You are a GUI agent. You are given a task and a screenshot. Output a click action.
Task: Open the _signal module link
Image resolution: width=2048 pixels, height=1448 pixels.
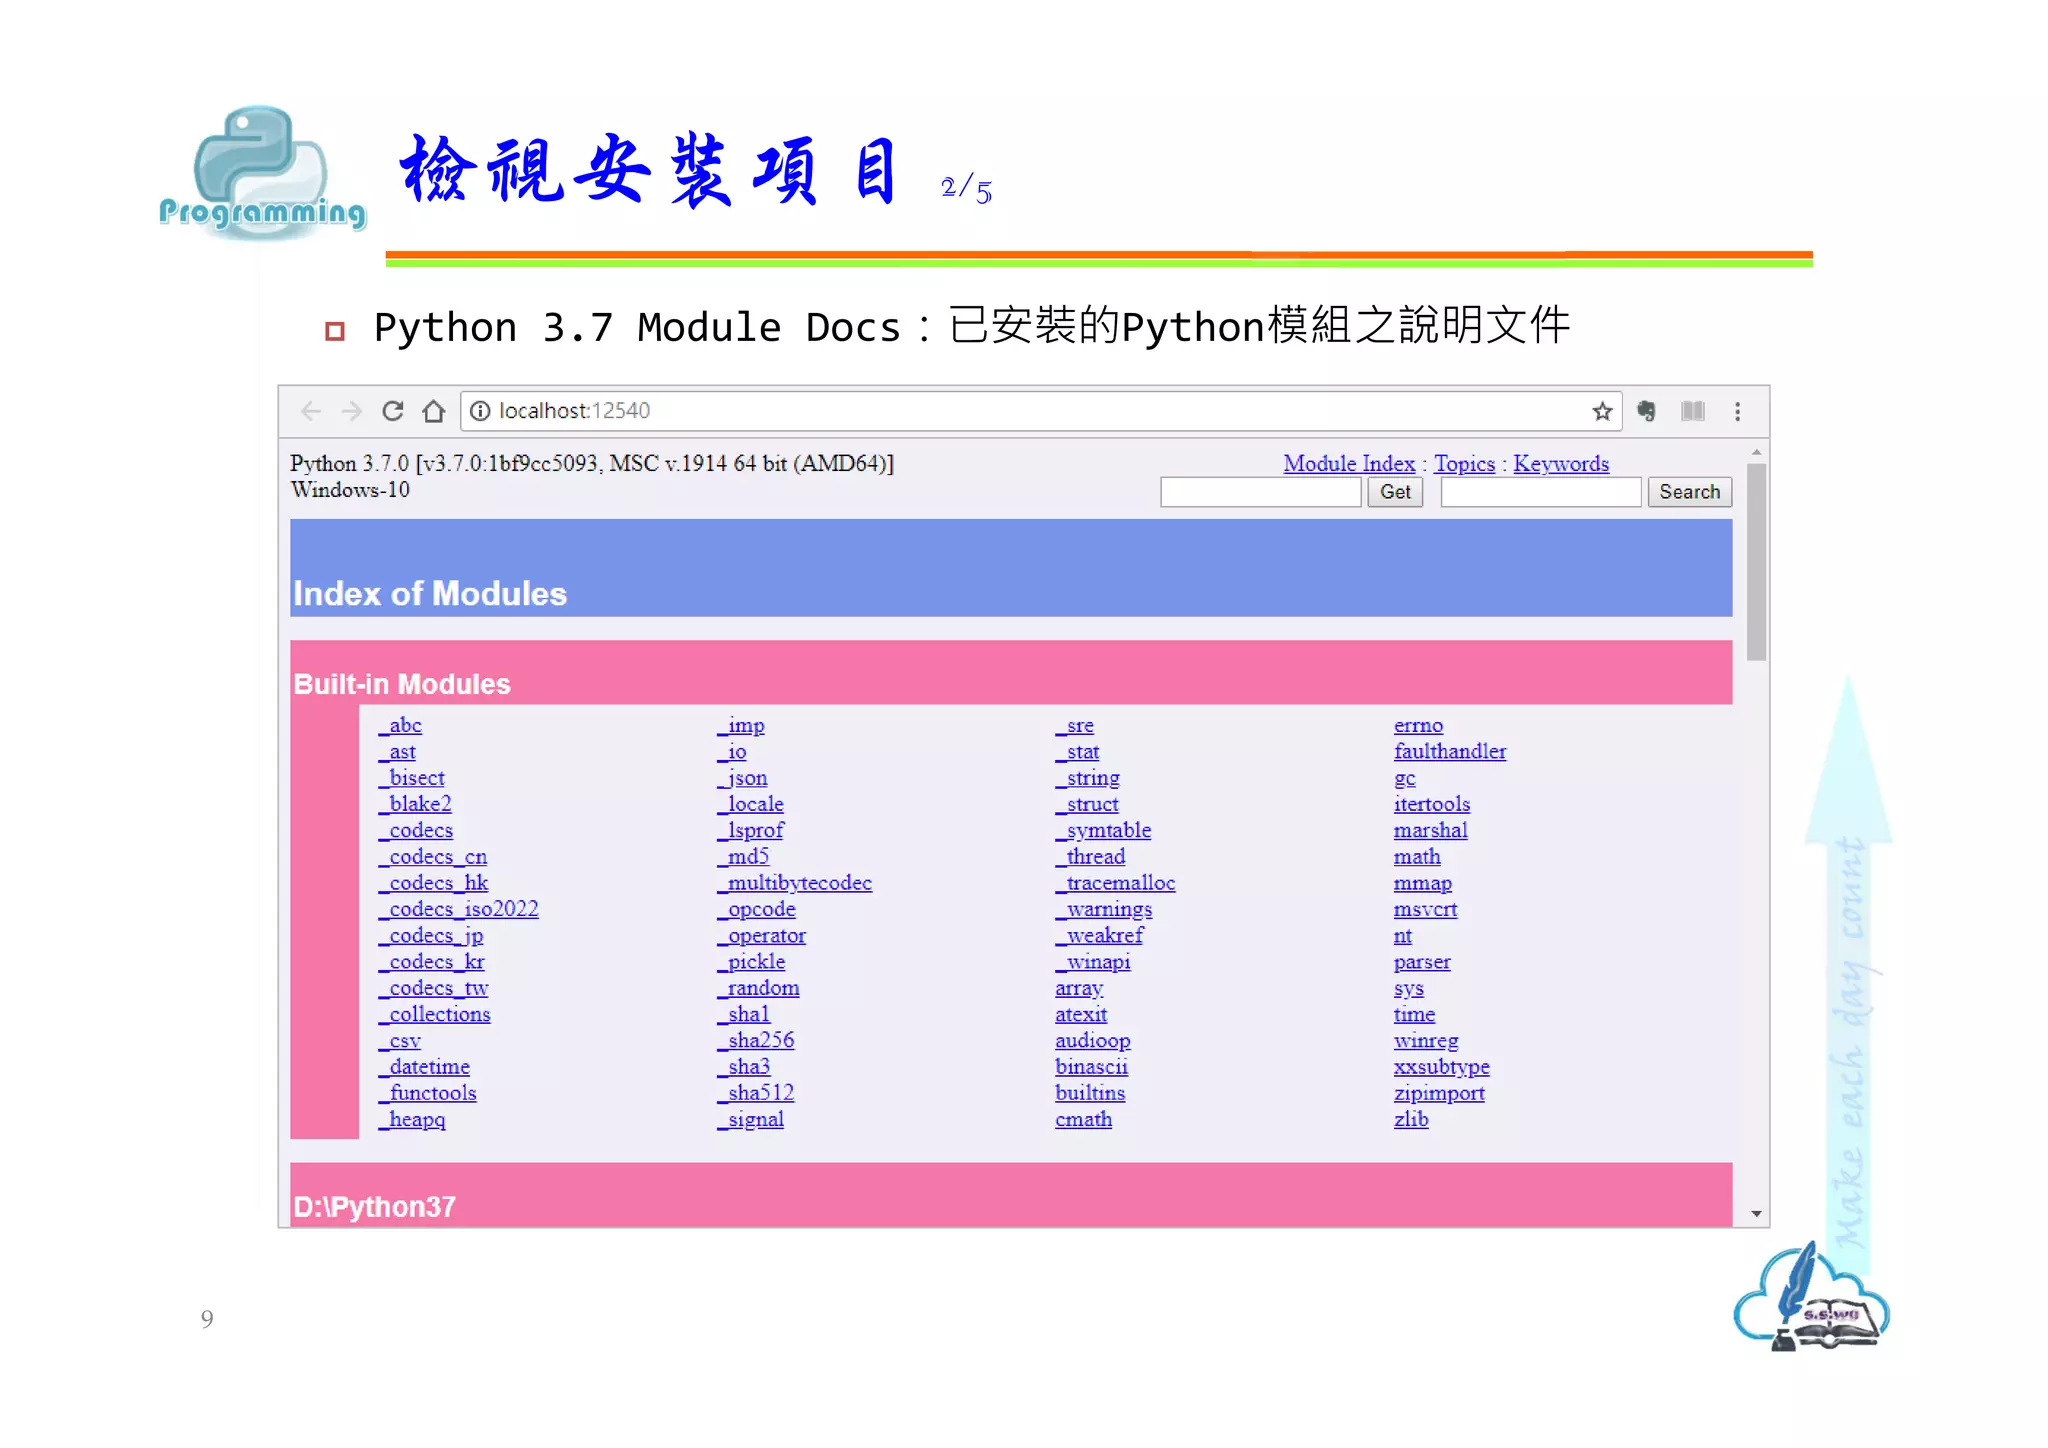coord(751,1120)
